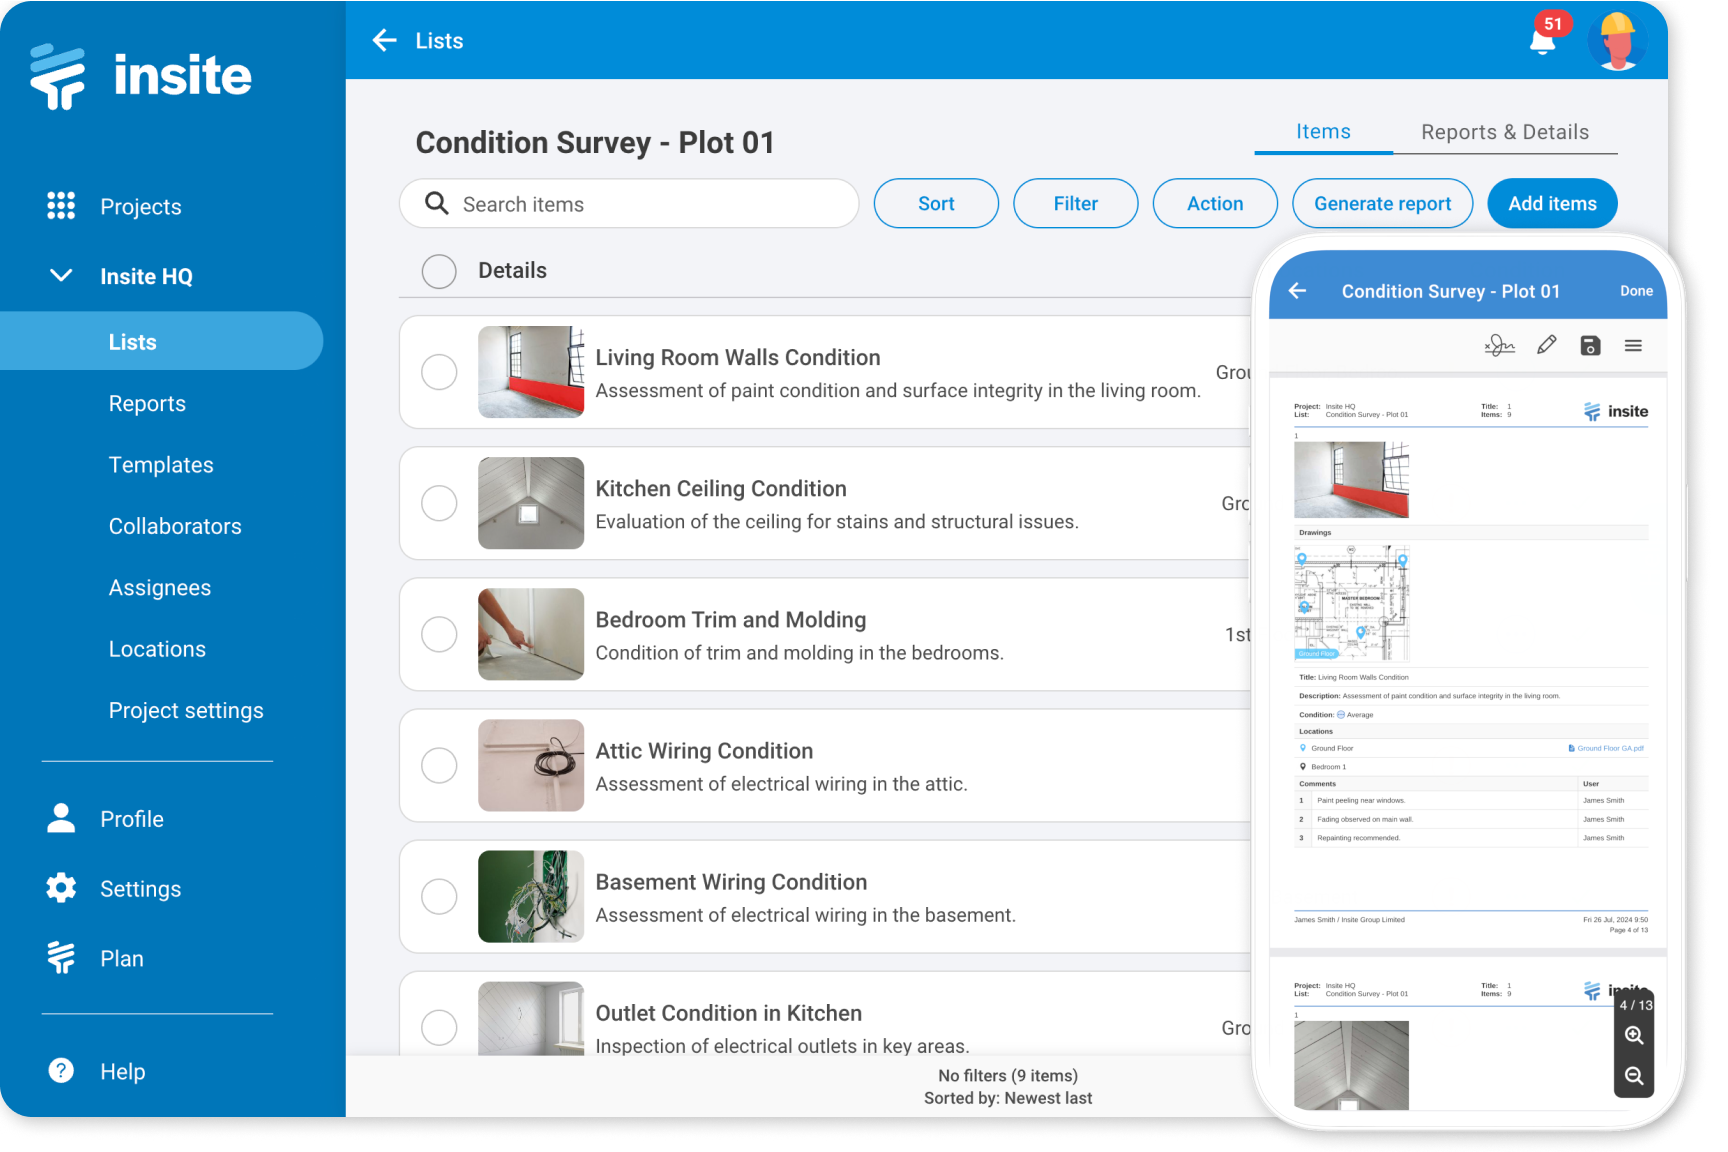1728x1152 pixels.
Task: Open the Filter options
Action: point(1075,203)
